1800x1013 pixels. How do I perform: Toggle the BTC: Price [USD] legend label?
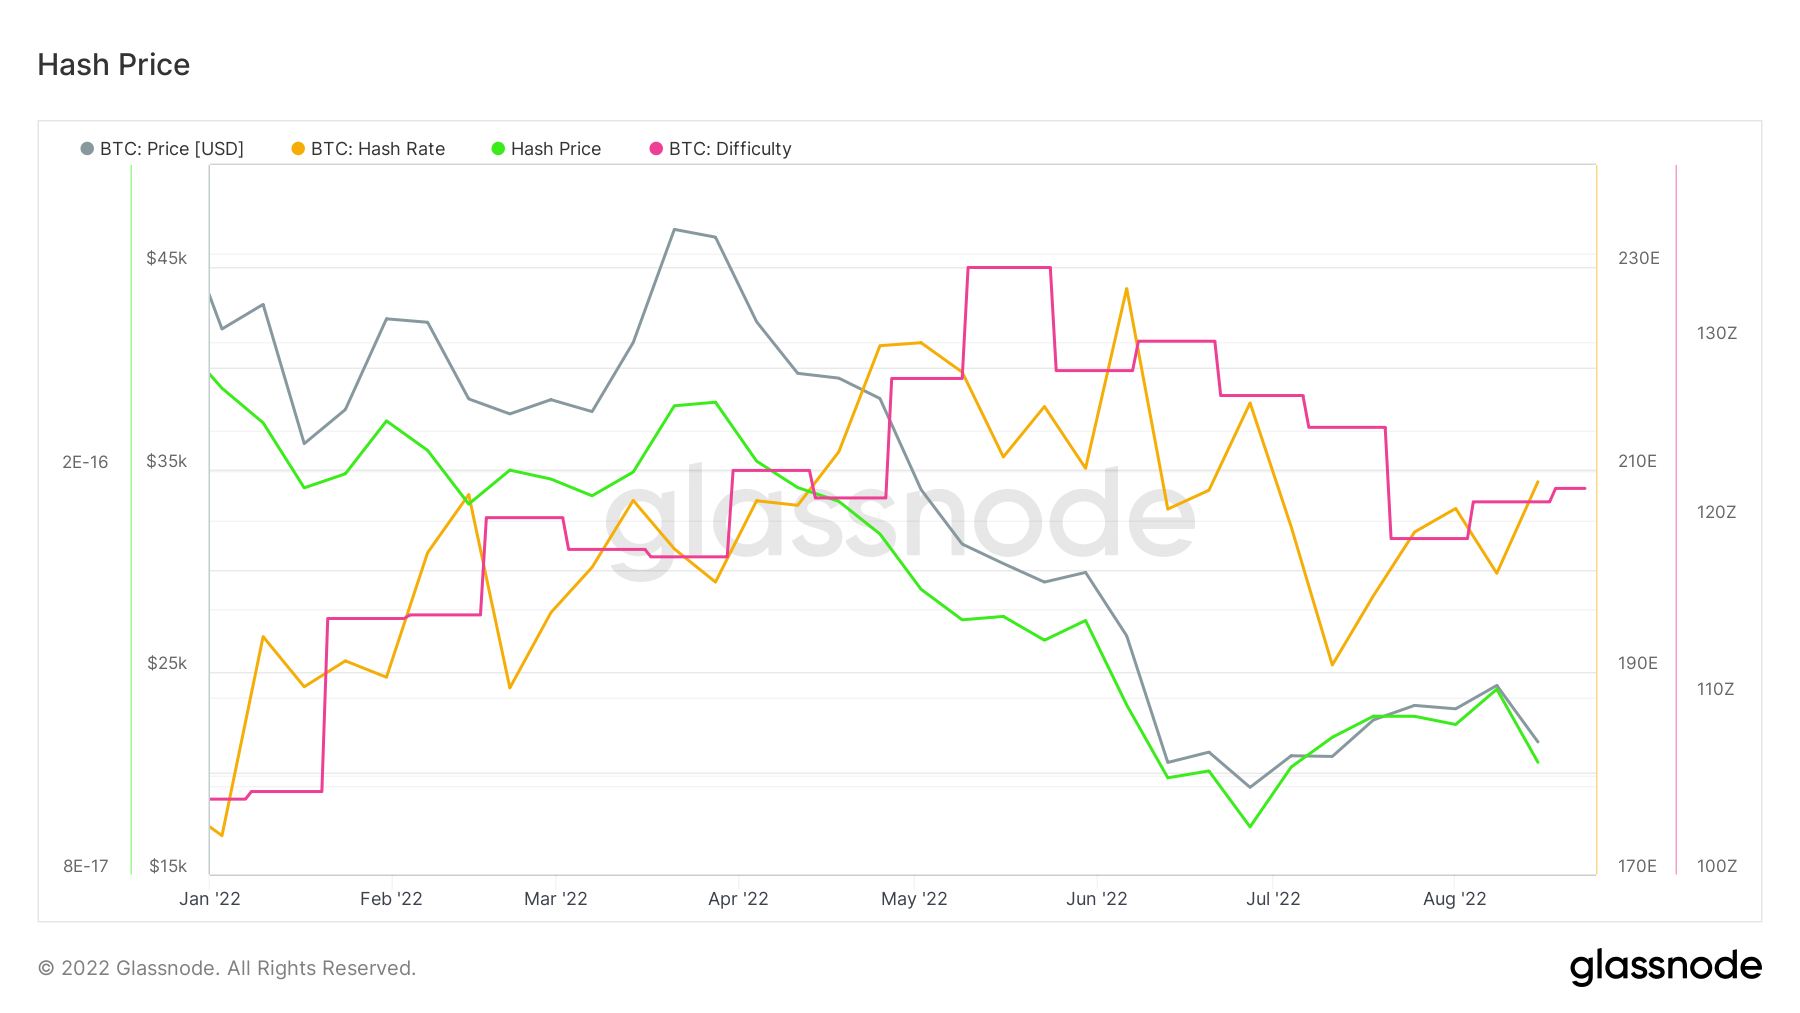[x=172, y=149]
